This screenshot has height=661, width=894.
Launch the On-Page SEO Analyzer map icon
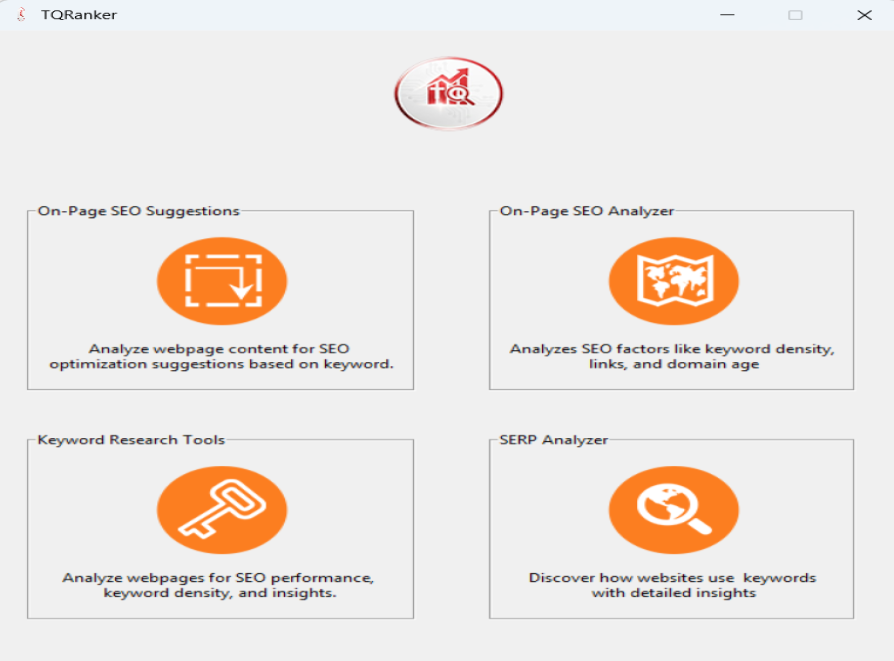tap(673, 281)
